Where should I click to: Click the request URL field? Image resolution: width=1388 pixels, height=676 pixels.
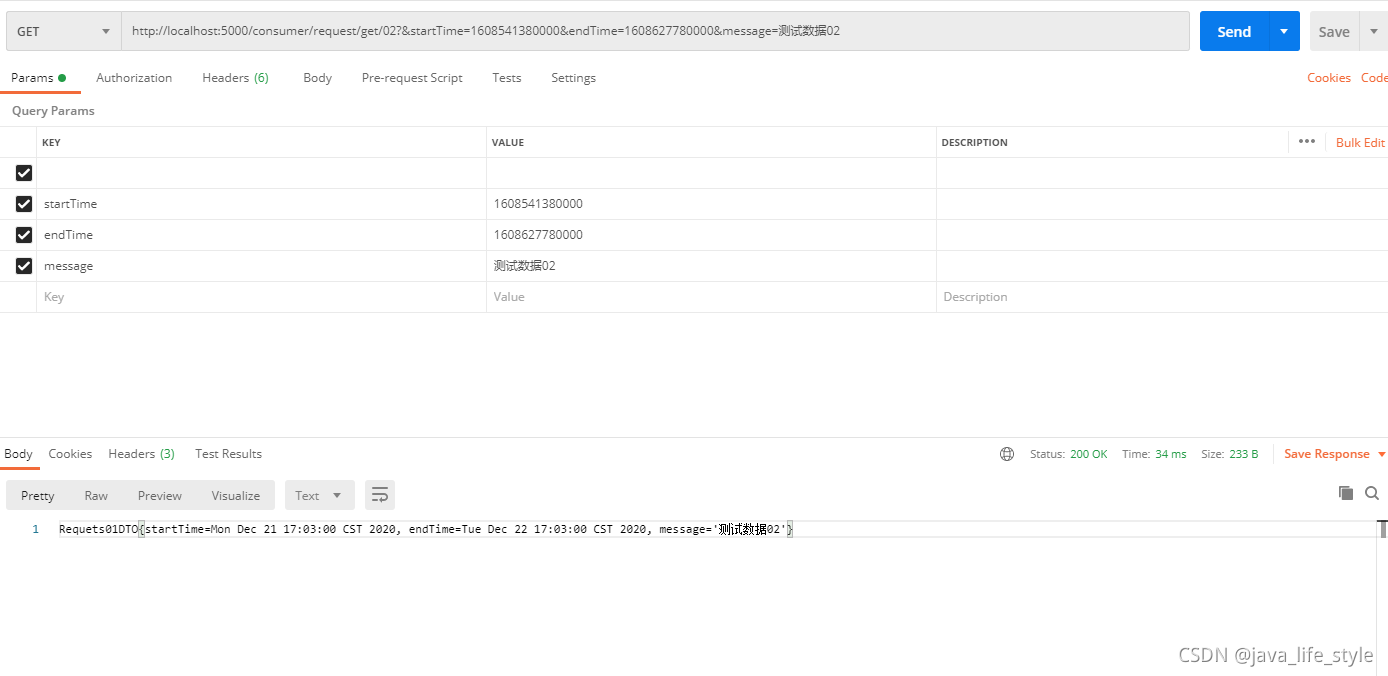[x=656, y=31]
